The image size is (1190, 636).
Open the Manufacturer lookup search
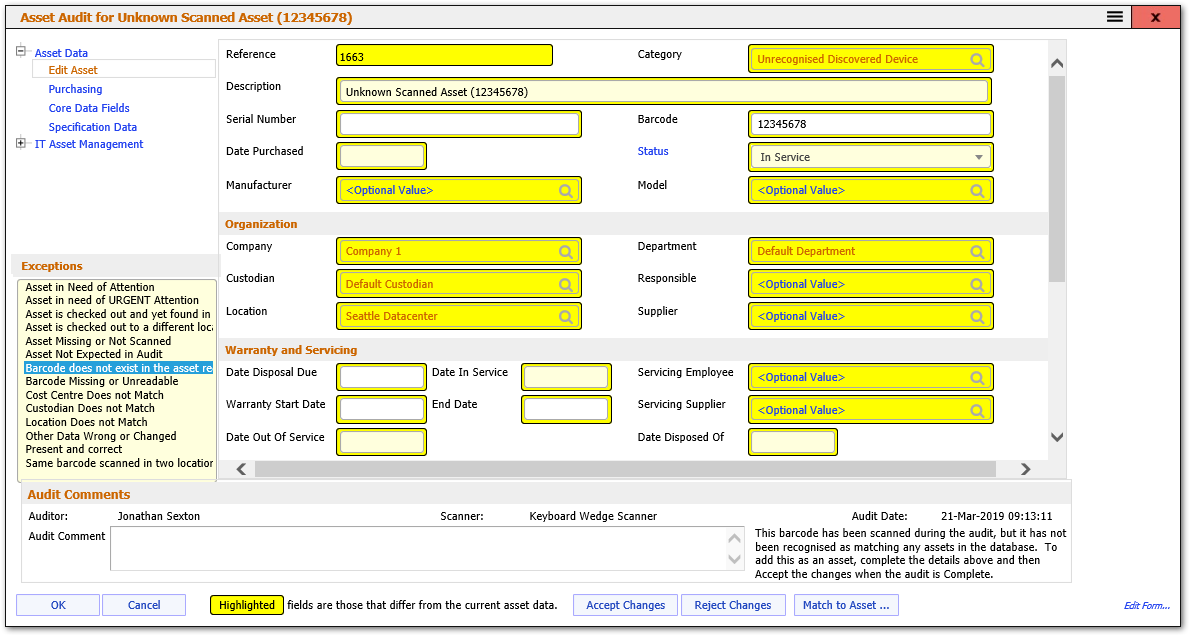click(566, 190)
